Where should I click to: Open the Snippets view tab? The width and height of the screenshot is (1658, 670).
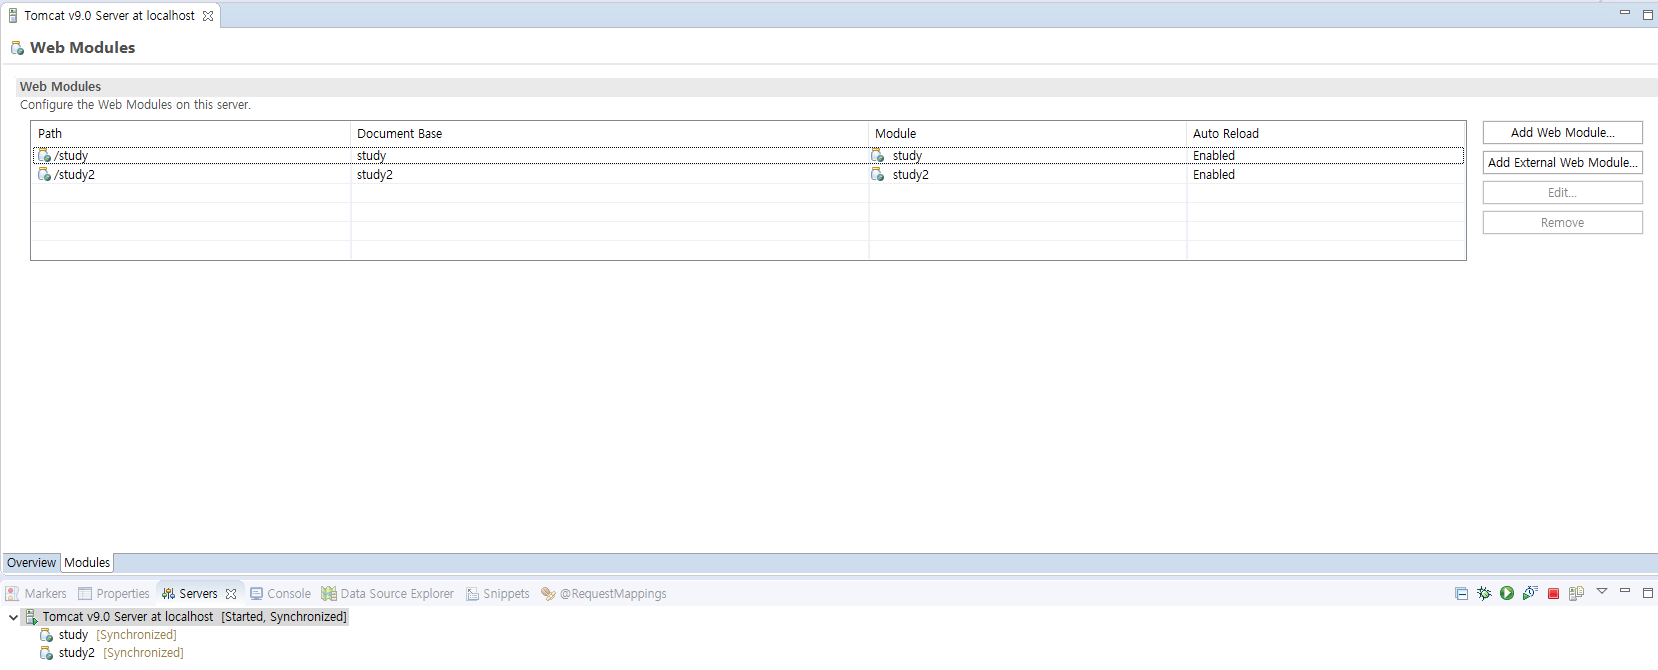tap(498, 594)
